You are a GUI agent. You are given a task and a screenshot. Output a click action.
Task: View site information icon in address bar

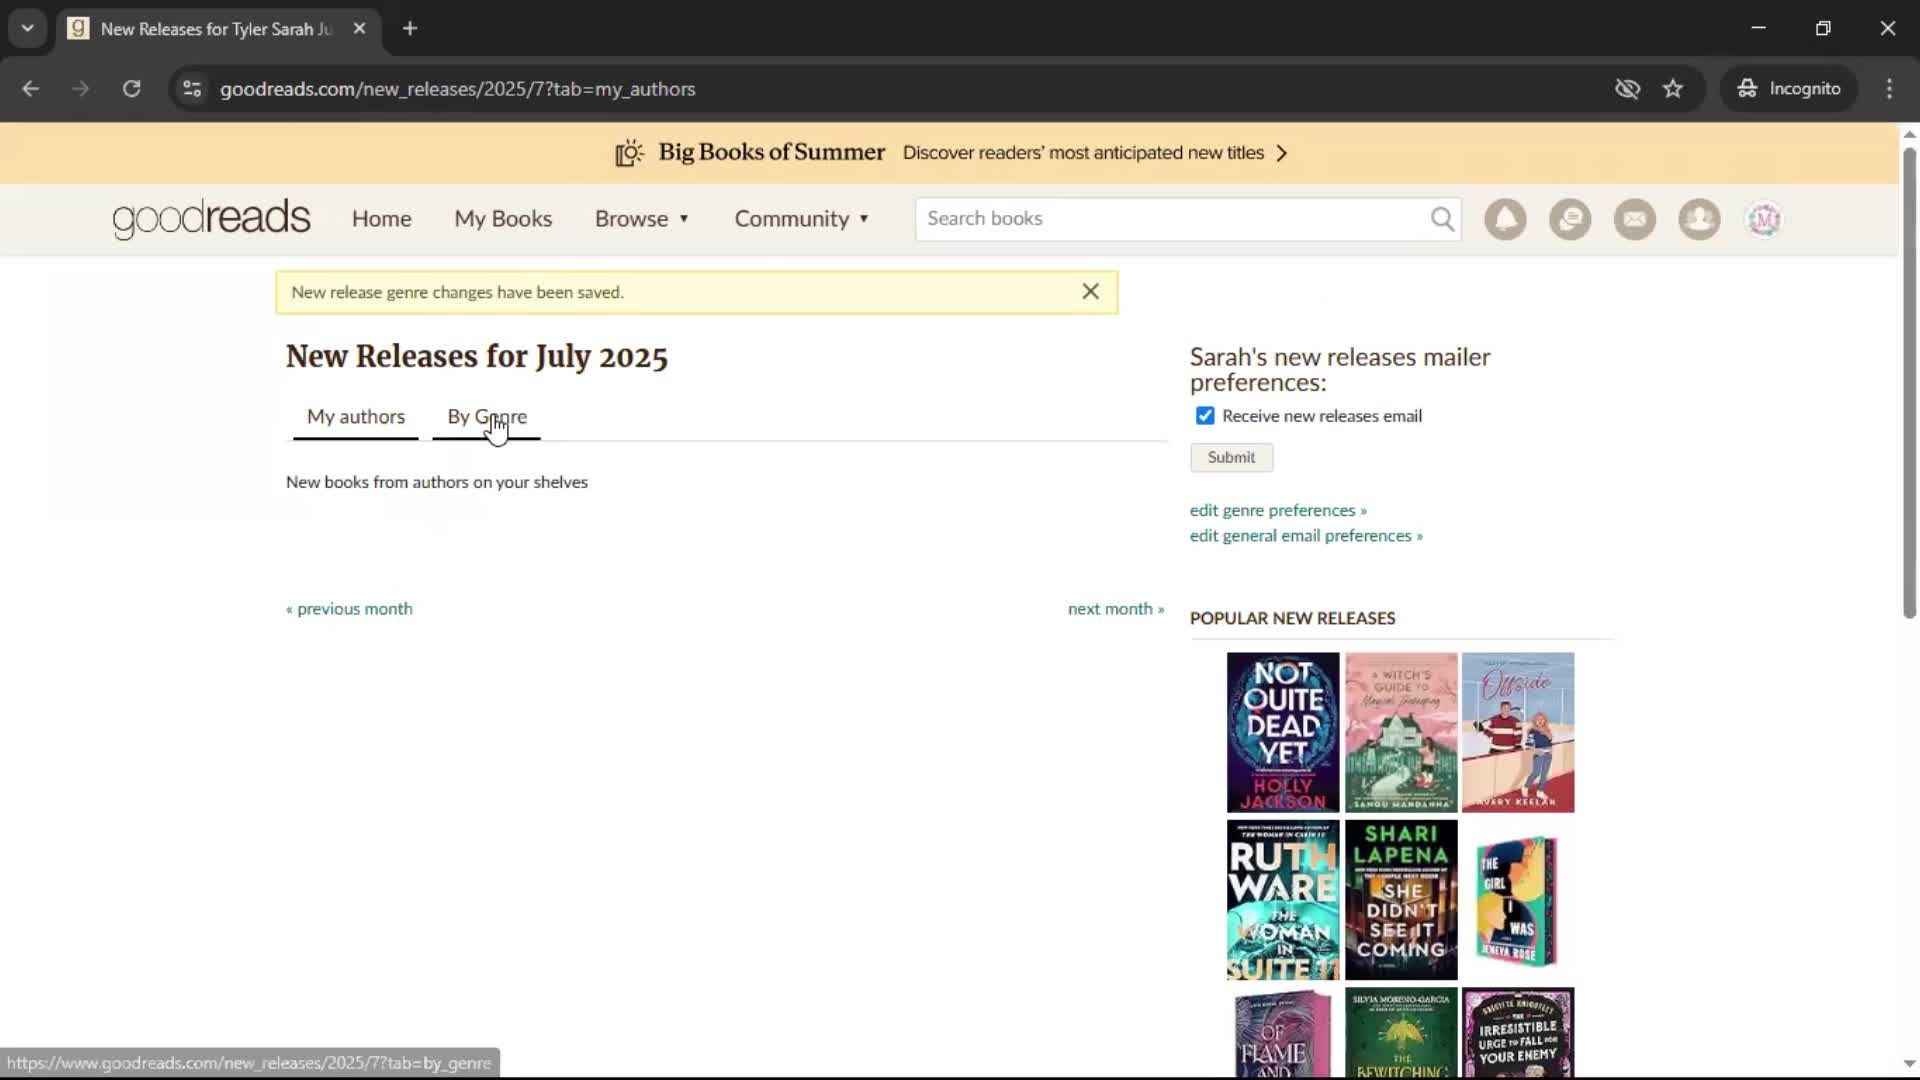click(x=192, y=88)
